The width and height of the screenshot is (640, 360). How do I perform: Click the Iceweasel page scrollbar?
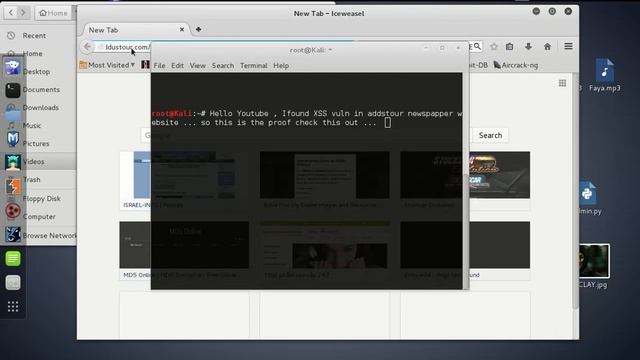(575, 192)
